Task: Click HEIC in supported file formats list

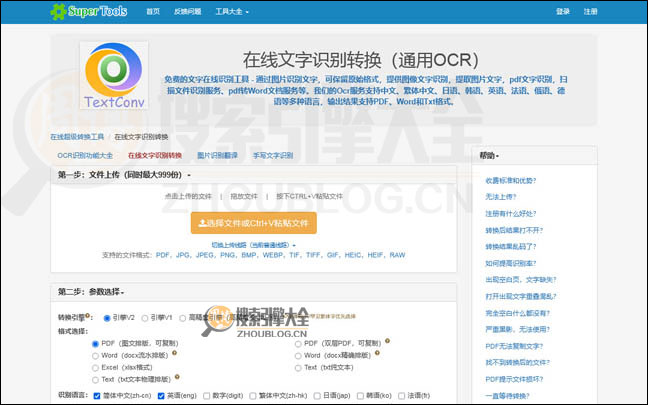Action: point(353,255)
